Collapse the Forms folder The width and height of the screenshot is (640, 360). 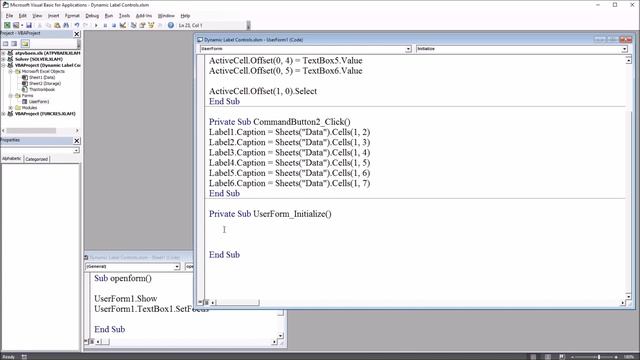click(11, 96)
